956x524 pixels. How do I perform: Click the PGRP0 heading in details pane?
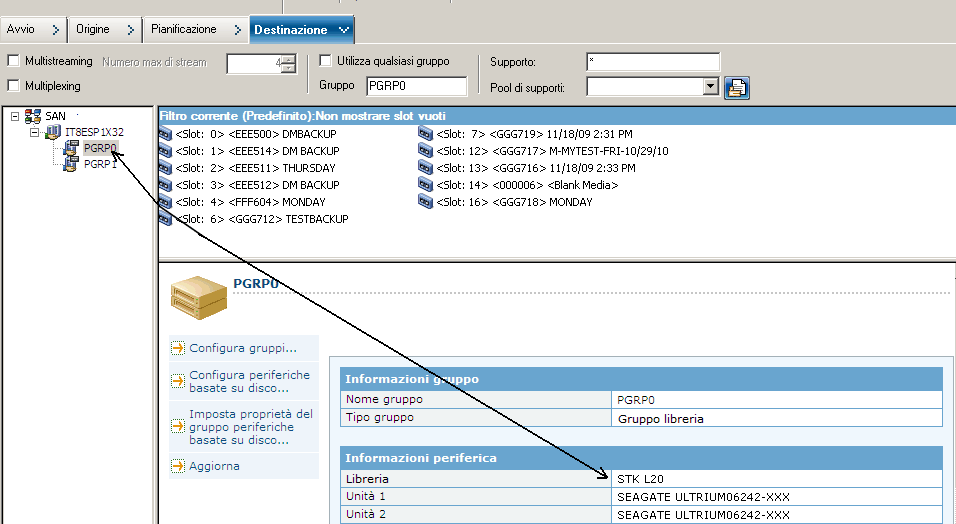click(x=256, y=284)
